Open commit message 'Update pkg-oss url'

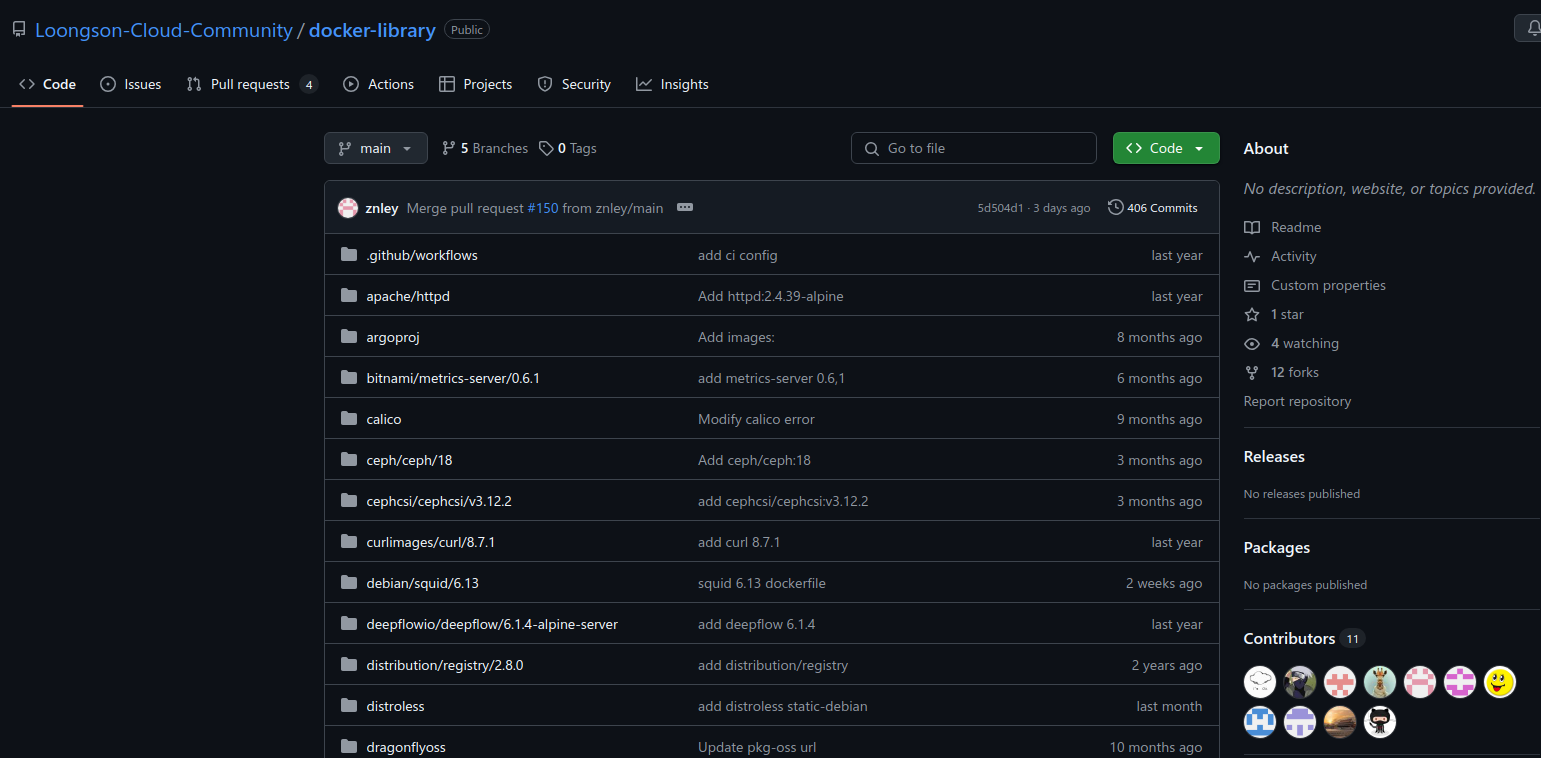[757, 747]
